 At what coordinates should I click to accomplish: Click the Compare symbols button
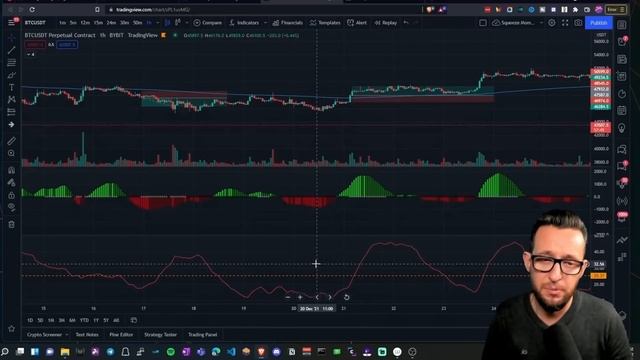pos(208,23)
